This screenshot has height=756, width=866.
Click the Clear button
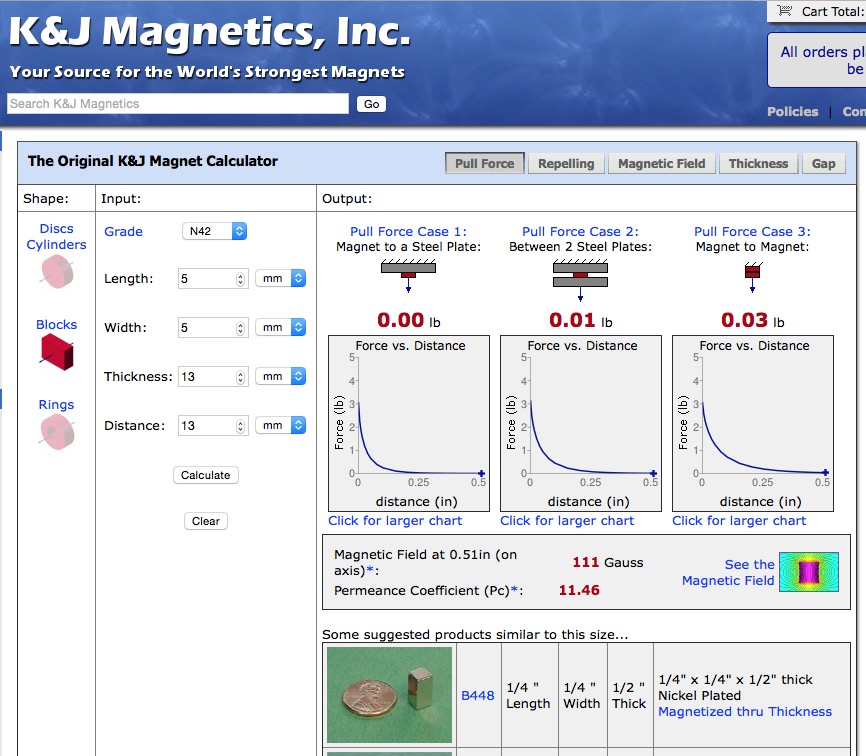pyautogui.click(x=205, y=521)
